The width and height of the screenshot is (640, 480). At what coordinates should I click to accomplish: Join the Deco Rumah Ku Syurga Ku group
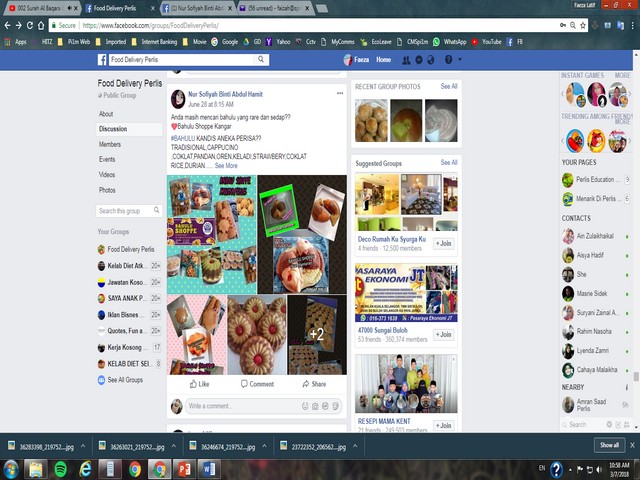tap(443, 243)
